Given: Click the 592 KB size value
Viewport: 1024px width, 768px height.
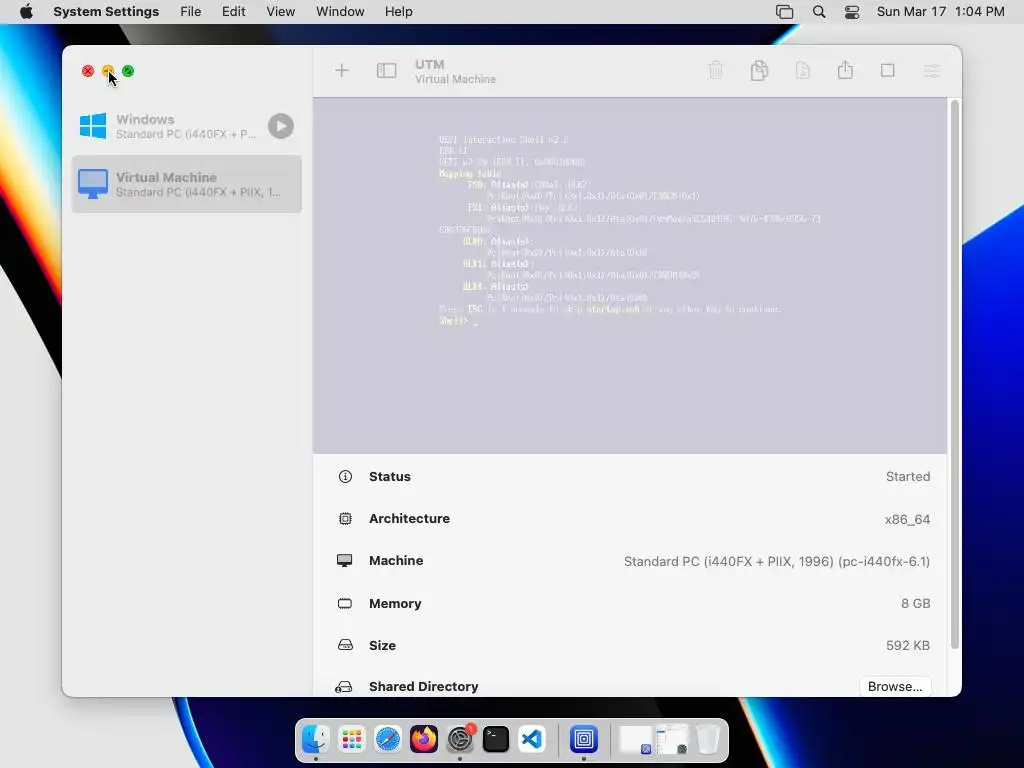Looking at the screenshot, I should pyautogui.click(x=908, y=645).
